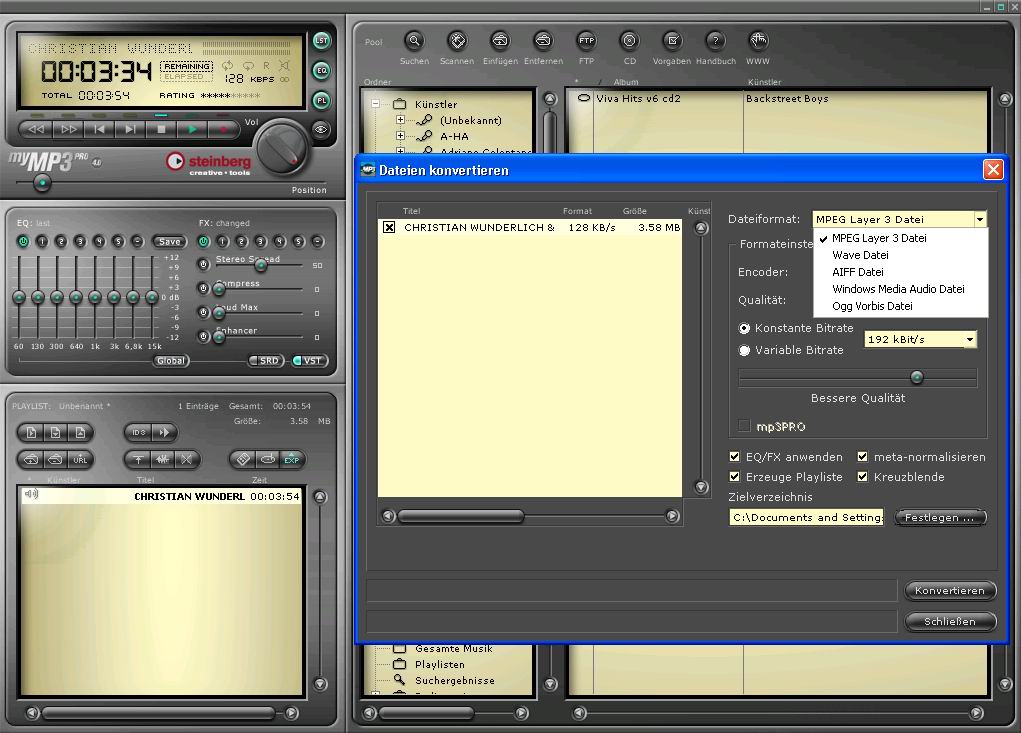Screen dimensions: 1021x733
Task: Click the Einfügen icon
Action: (500, 41)
